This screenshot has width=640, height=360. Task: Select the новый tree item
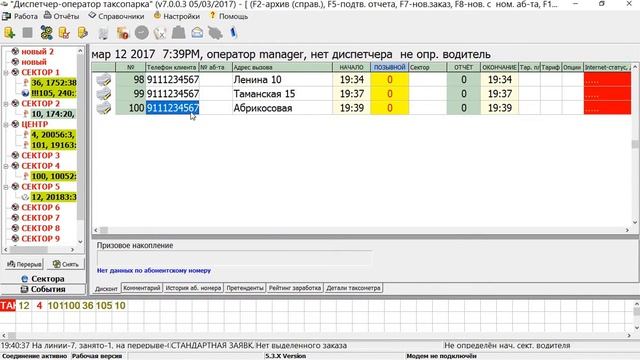pyautogui.click(x=34, y=62)
